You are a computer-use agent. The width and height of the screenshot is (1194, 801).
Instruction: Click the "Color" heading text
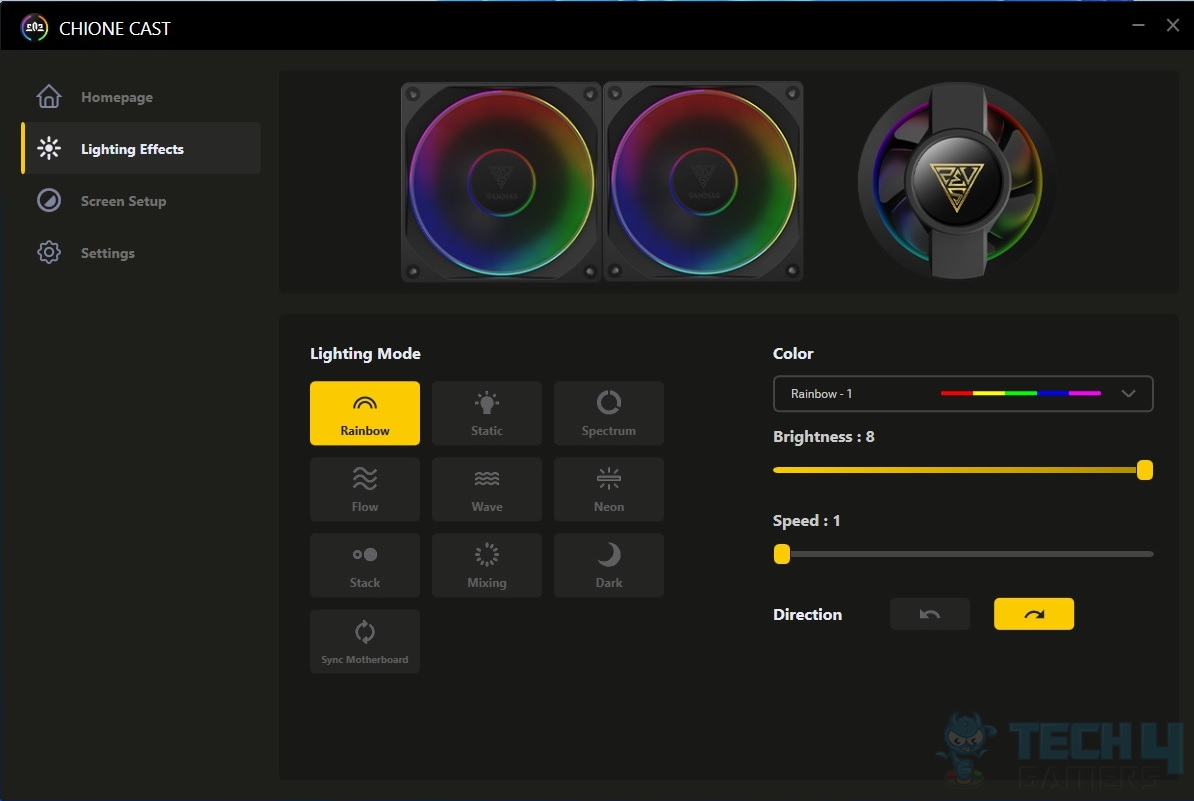[793, 353]
